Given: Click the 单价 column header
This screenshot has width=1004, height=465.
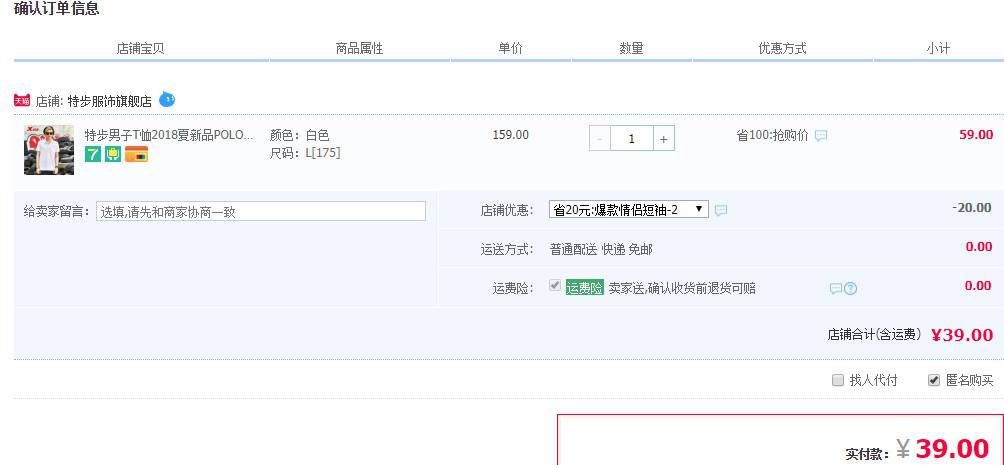Looking at the screenshot, I should [x=510, y=48].
